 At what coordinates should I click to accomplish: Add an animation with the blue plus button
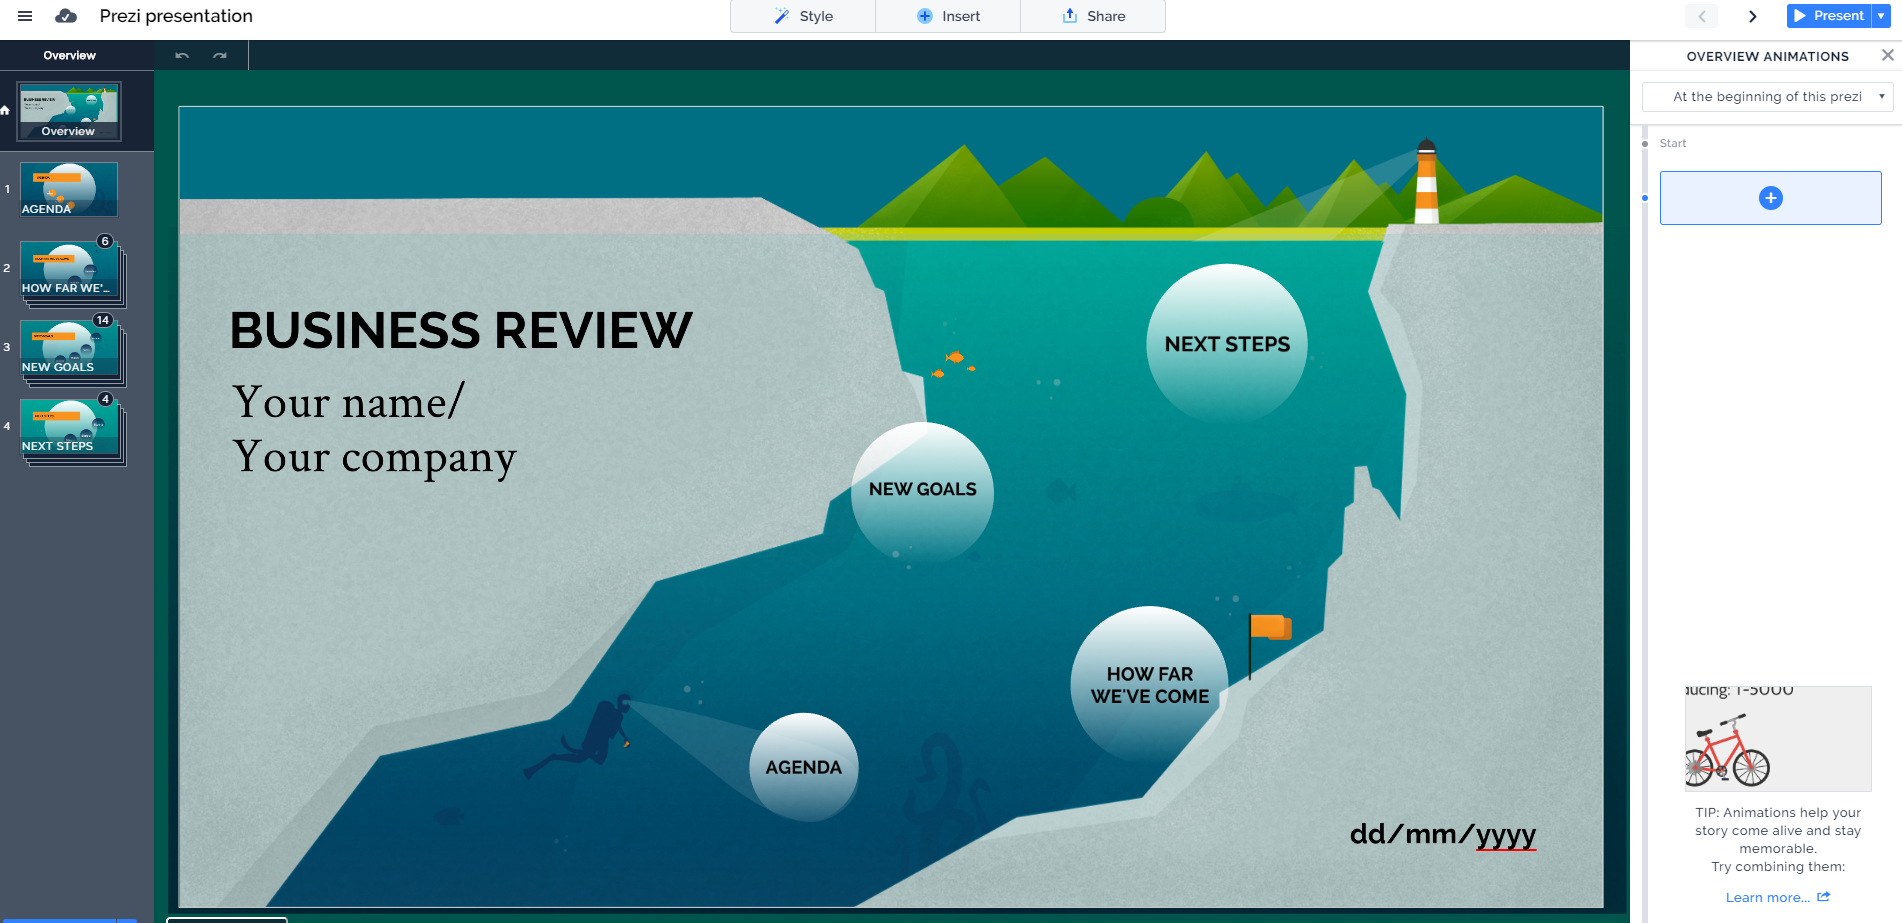point(1770,197)
